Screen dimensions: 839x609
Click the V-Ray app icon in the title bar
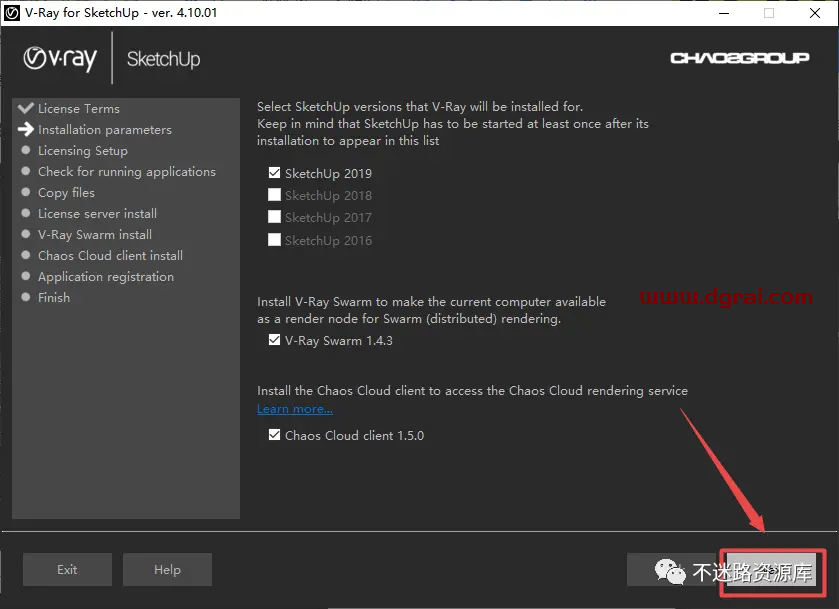pos(12,13)
